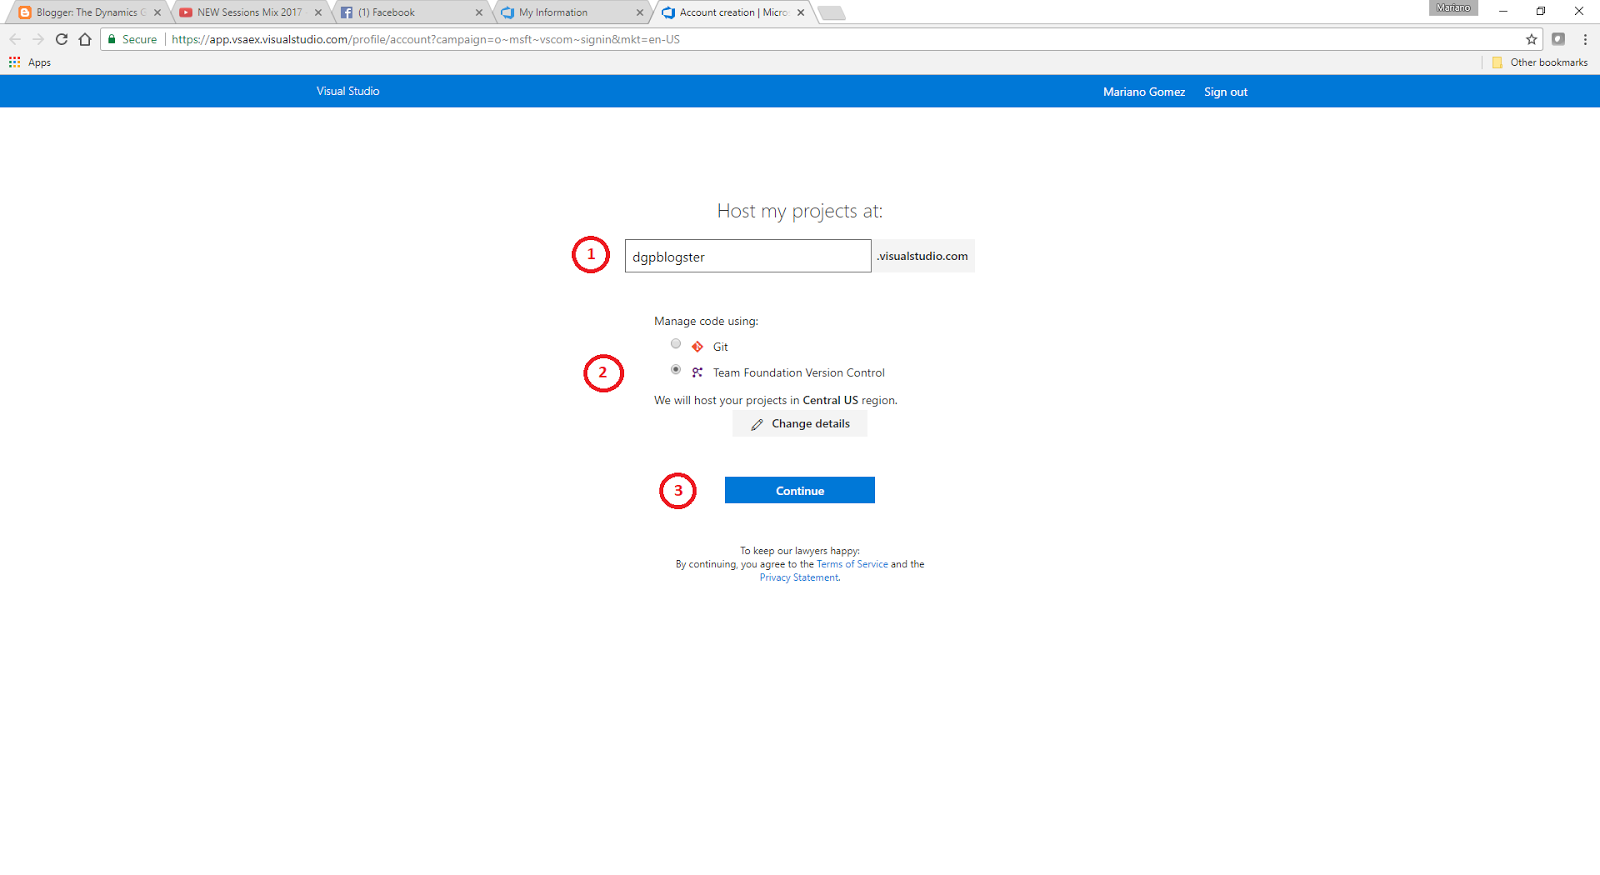Open the Apps grid shortcut
The height and width of the screenshot is (875, 1600).
[30, 62]
